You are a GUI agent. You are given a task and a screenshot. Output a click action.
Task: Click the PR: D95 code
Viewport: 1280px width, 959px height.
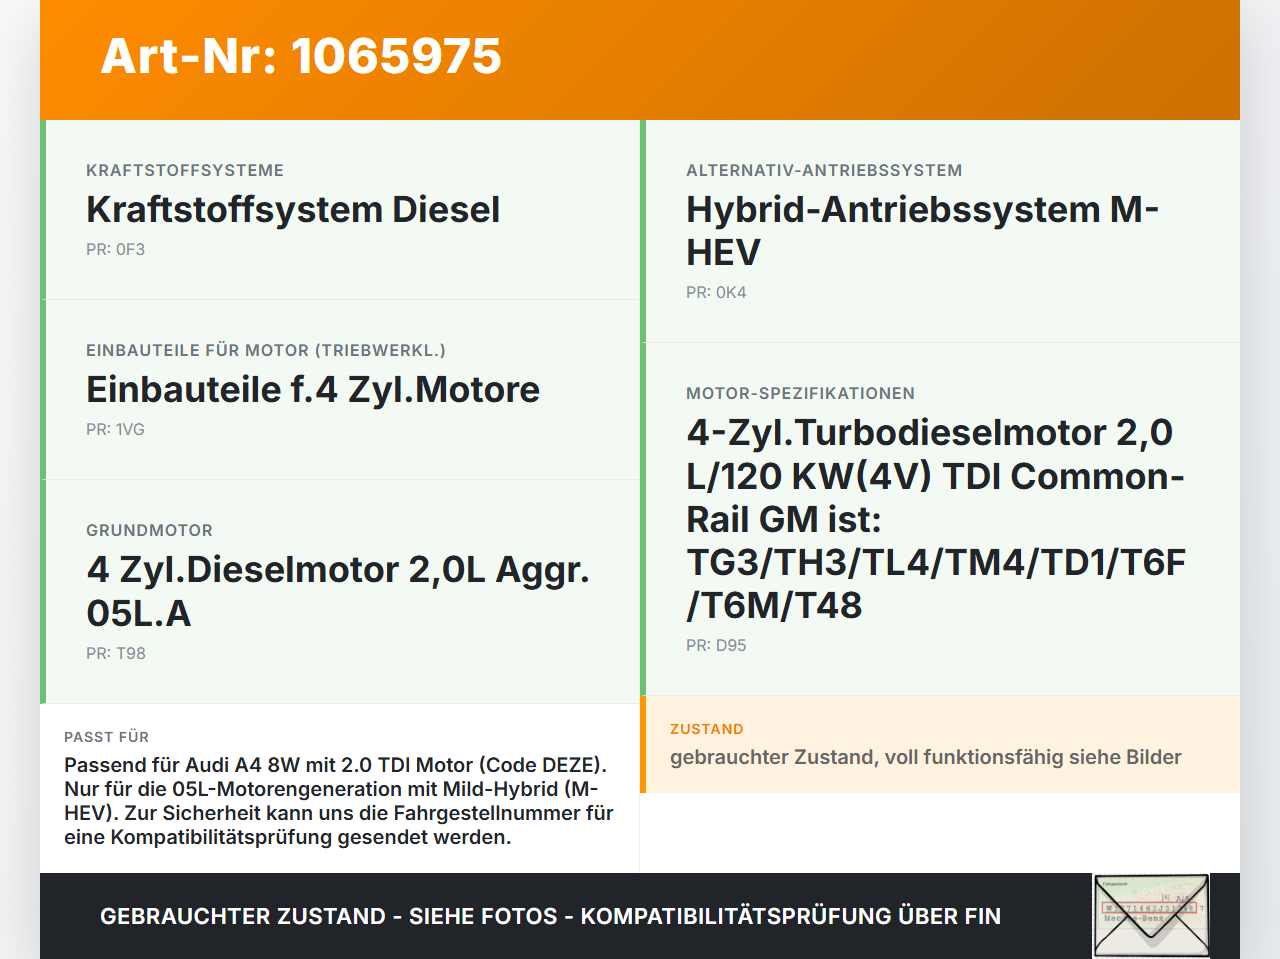[x=716, y=646]
